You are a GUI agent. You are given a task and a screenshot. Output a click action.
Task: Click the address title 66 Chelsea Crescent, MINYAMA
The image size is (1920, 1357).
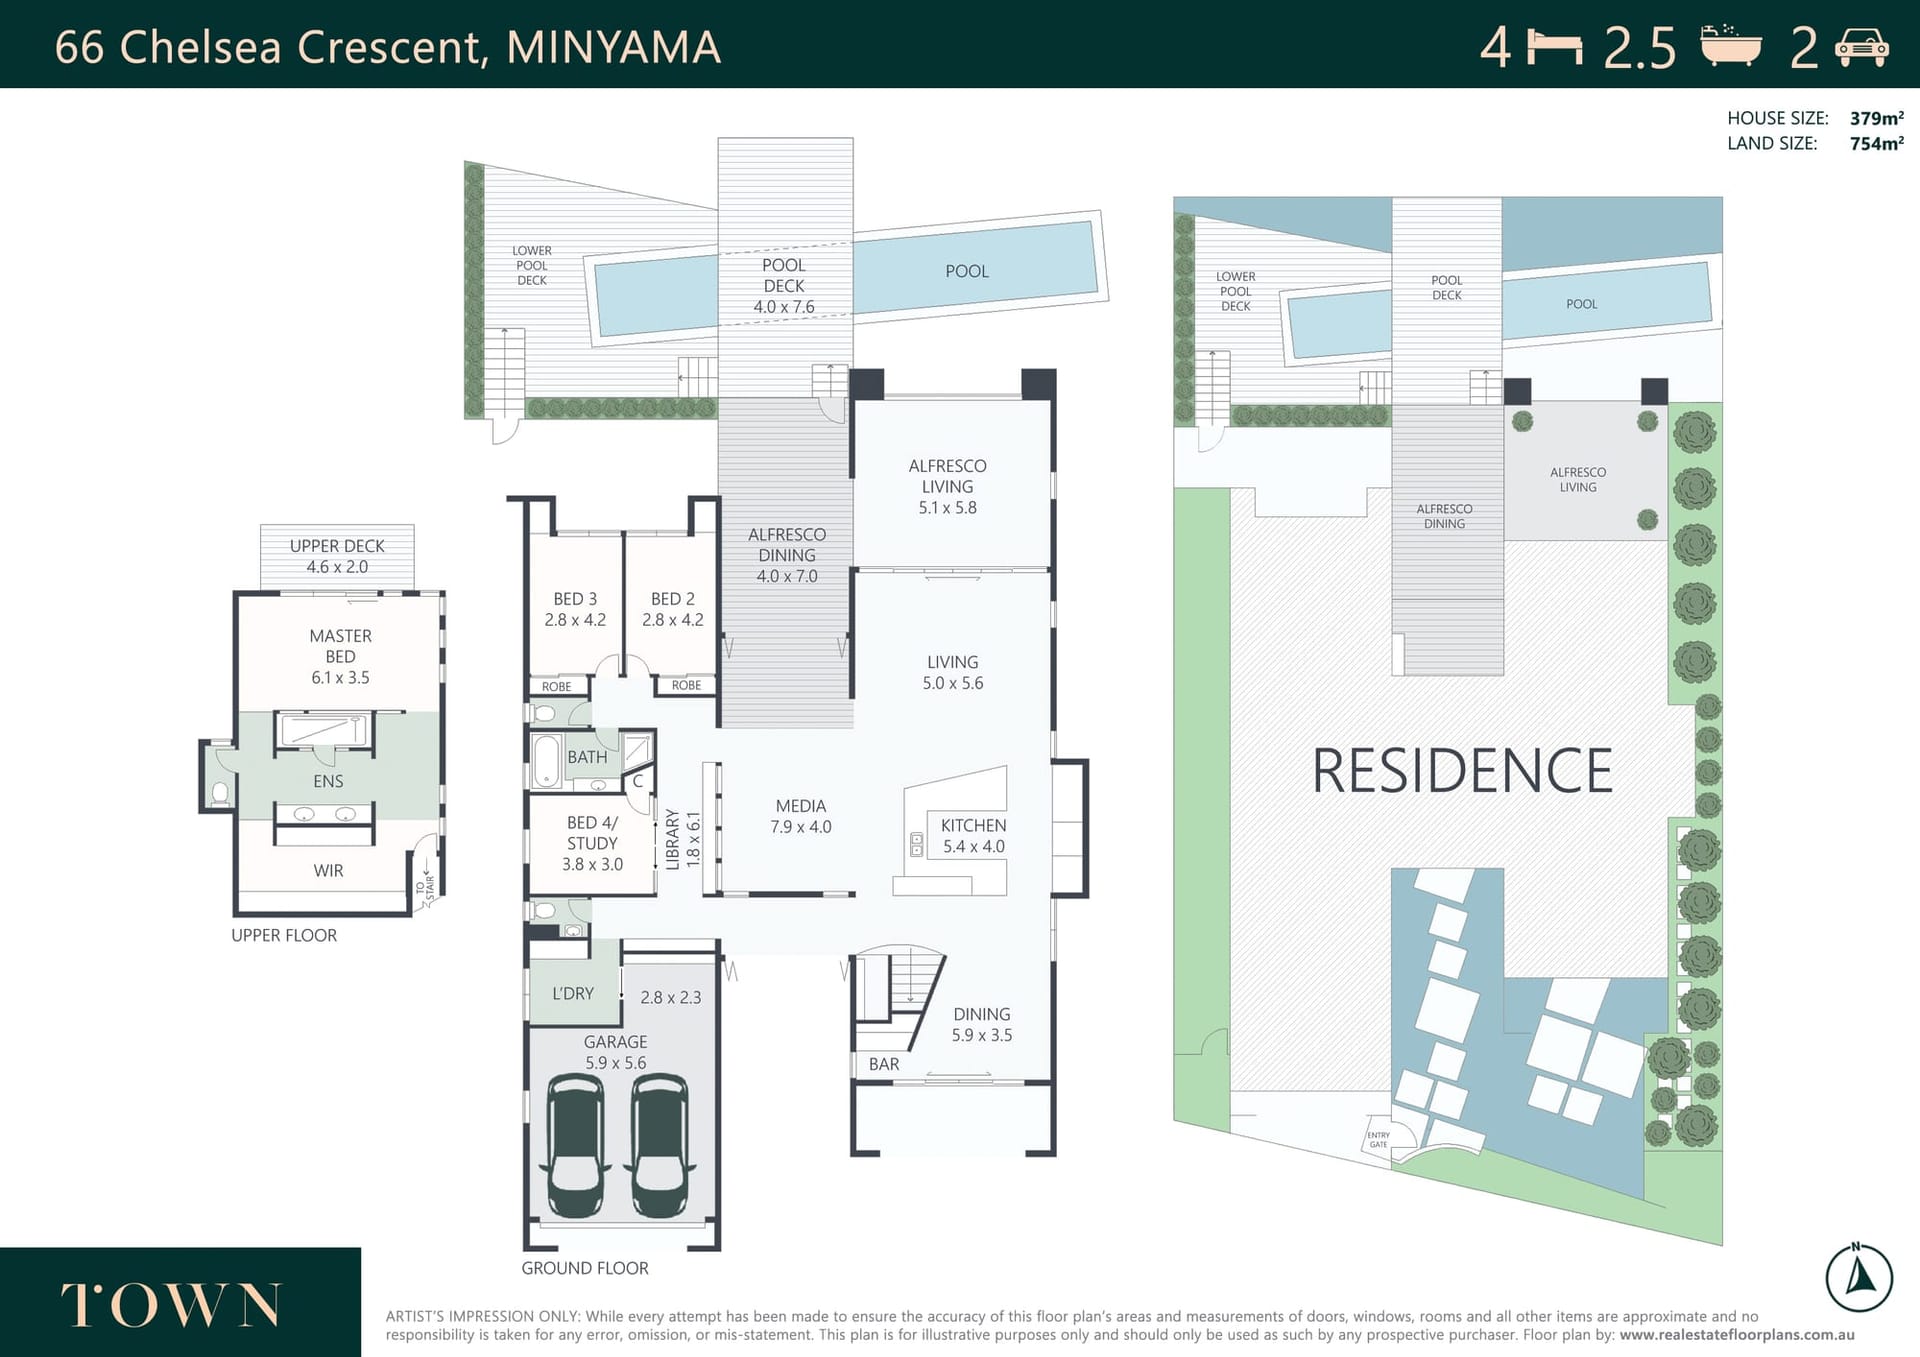[388, 47]
